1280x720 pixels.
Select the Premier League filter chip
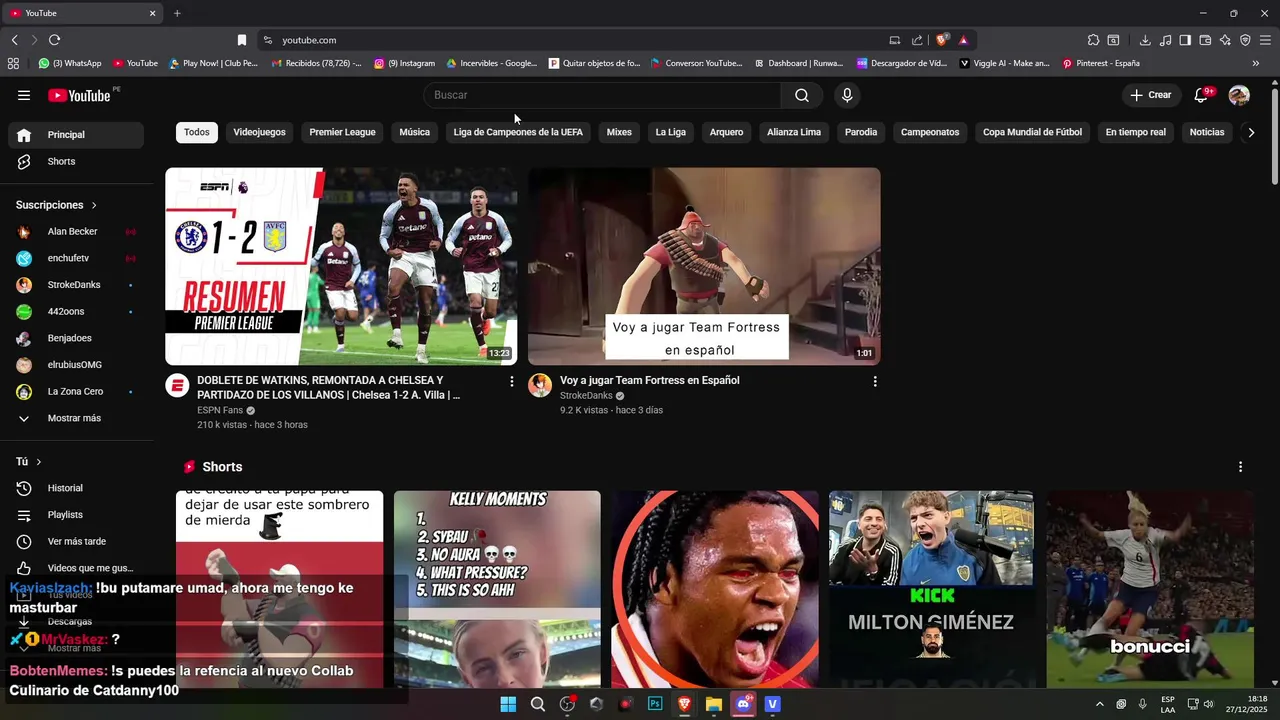[342, 132]
